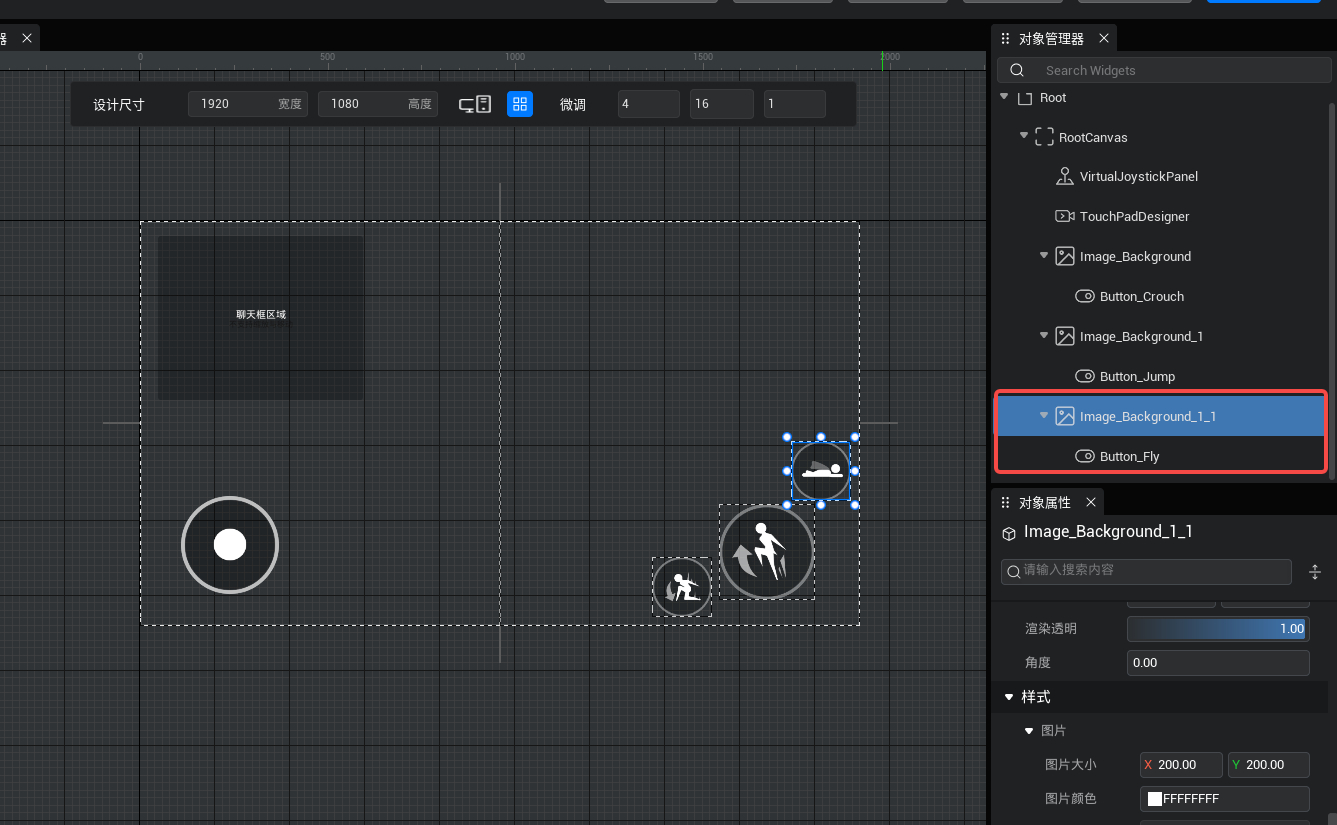
Task: Select Image_Background_1 in the object tree
Action: [x=1141, y=337]
